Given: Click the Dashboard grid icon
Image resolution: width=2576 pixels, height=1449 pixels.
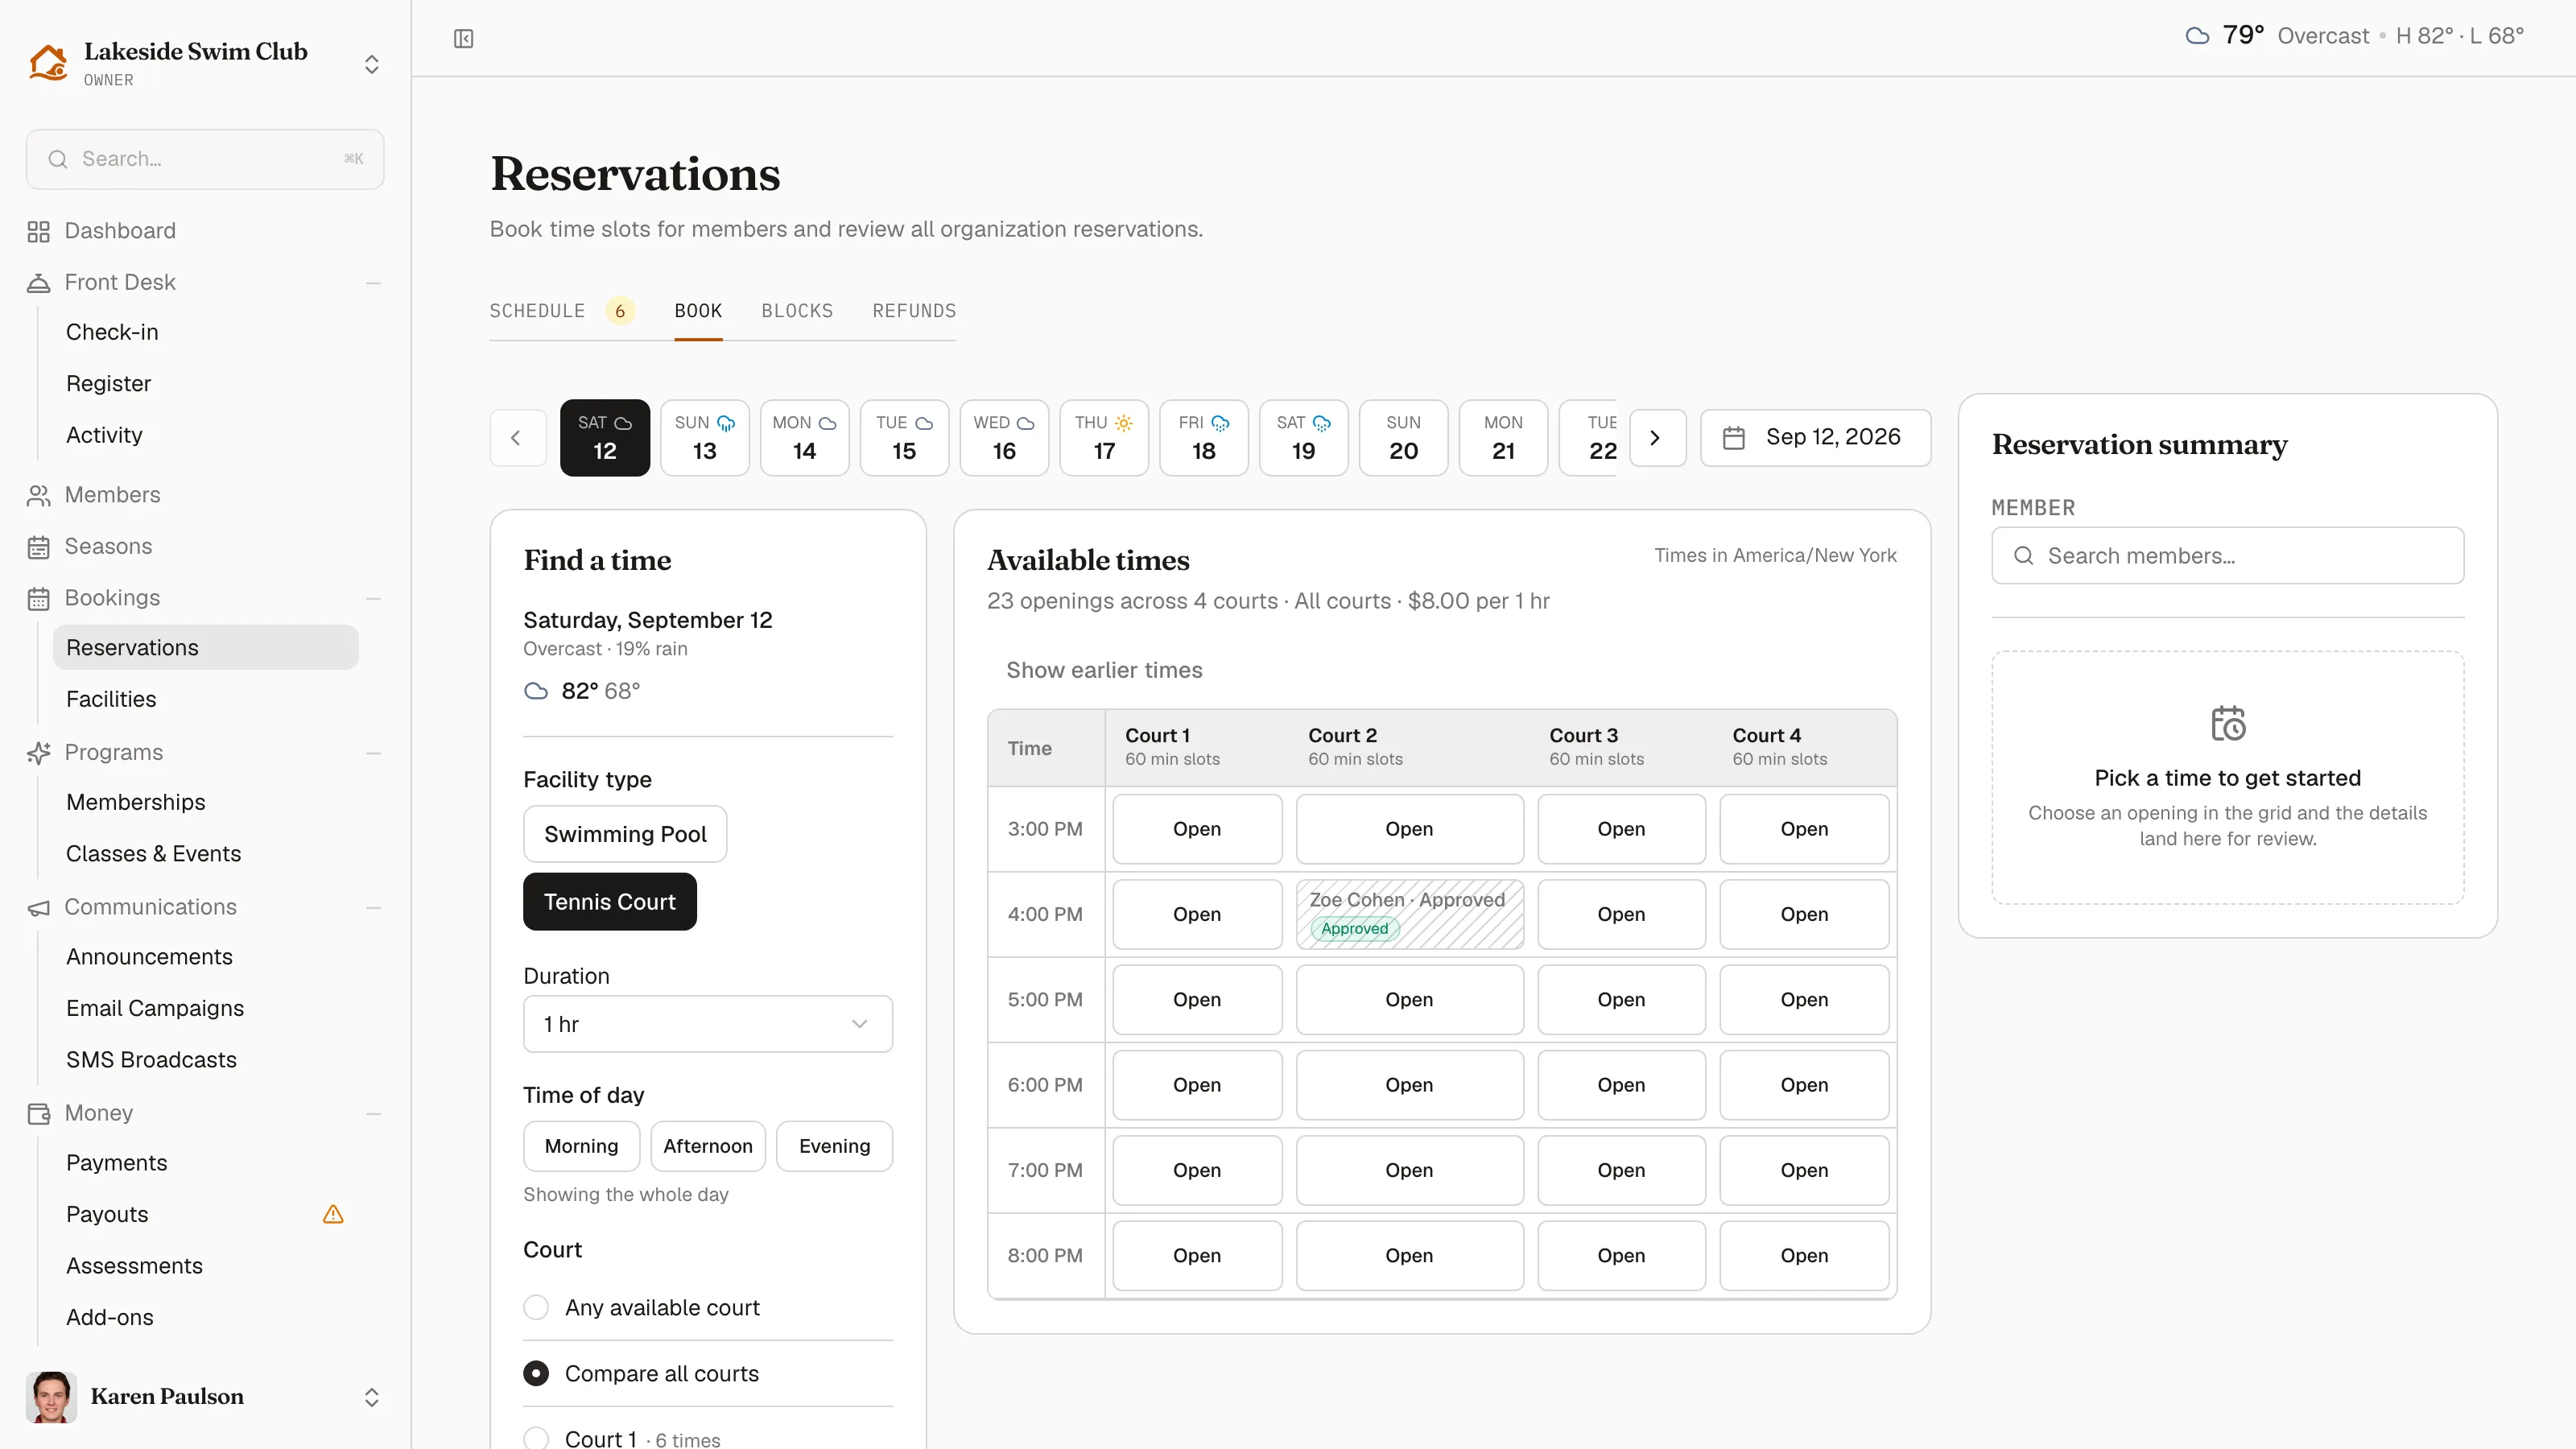Looking at the screenshot, I should pos(38,231).
